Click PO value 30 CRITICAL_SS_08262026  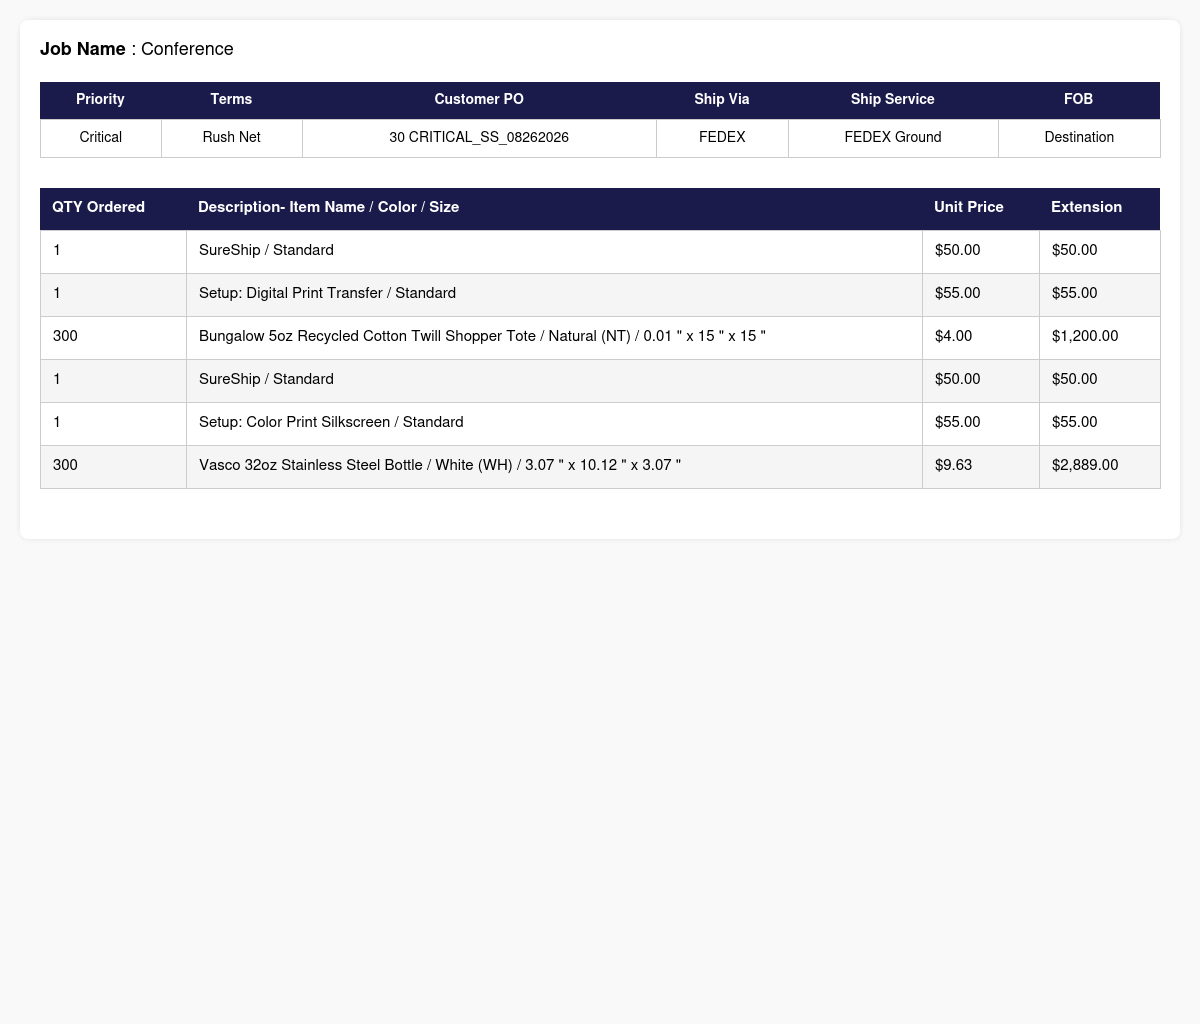click(479, 138)
